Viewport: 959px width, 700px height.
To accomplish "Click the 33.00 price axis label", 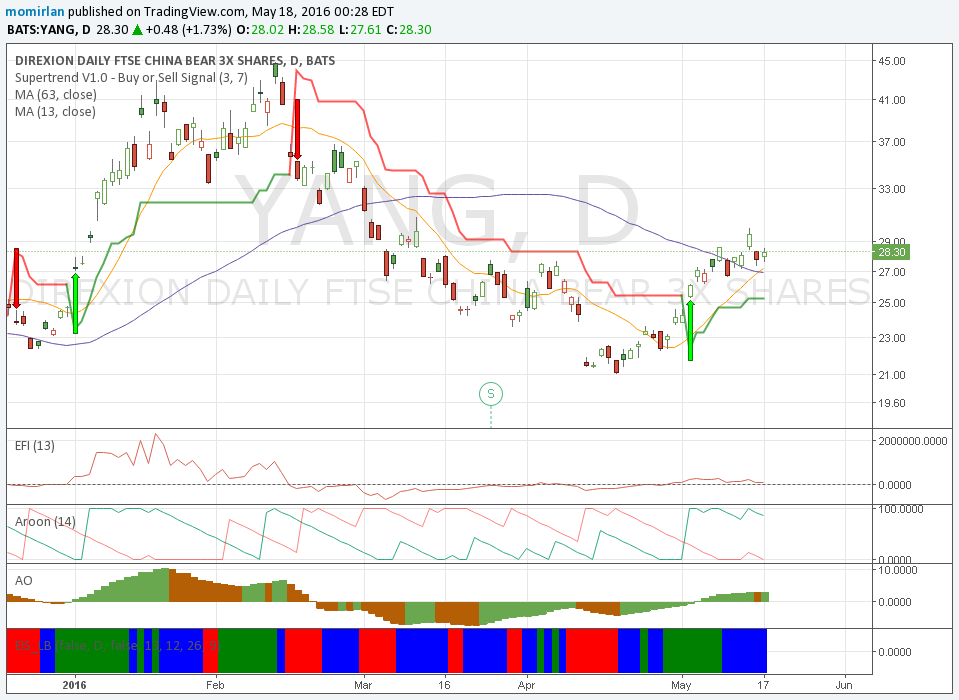I will 892,189.
